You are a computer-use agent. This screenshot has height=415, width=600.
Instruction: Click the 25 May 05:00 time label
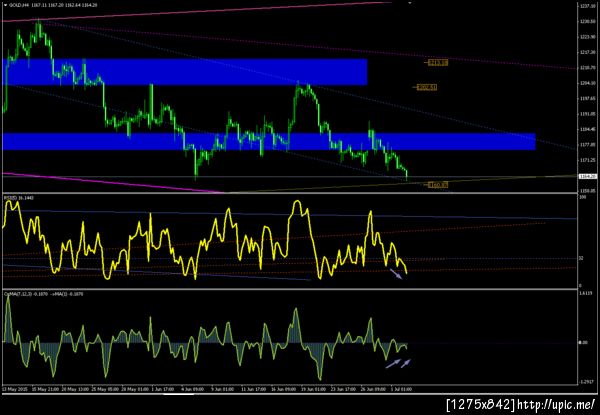[104, 389]
